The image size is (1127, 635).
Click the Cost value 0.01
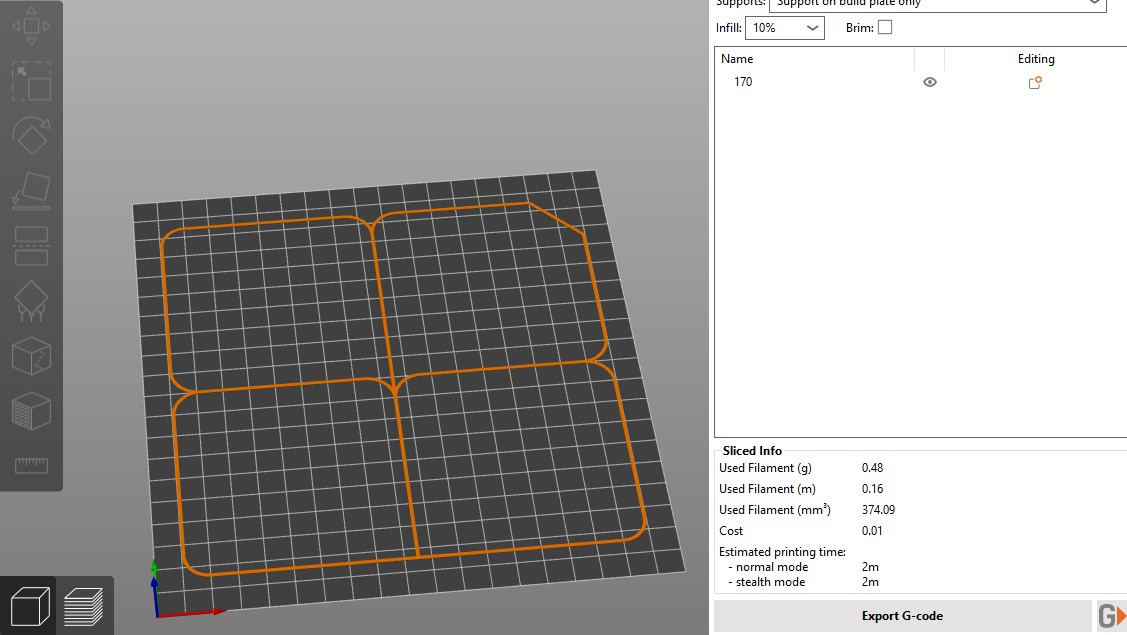[x=872, y=530]
